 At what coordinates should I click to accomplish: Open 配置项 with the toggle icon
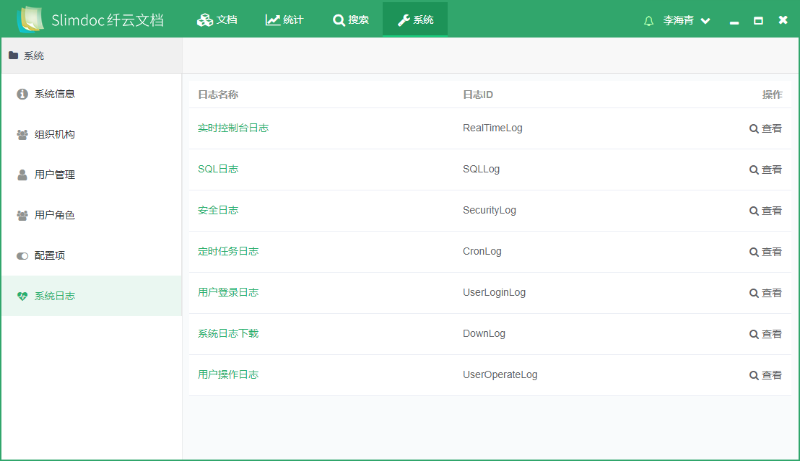(x=49, y=256)
